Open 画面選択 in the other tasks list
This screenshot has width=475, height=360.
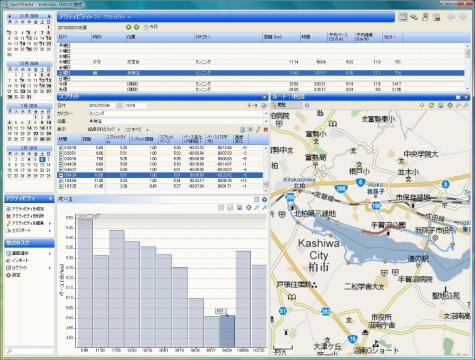coord(18,253)
